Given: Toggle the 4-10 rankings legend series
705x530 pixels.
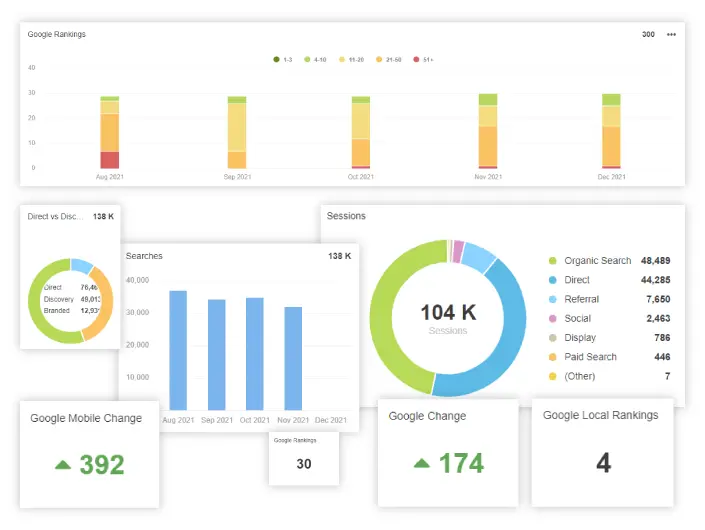Looking at the screenshot, I should coord(314,60).
